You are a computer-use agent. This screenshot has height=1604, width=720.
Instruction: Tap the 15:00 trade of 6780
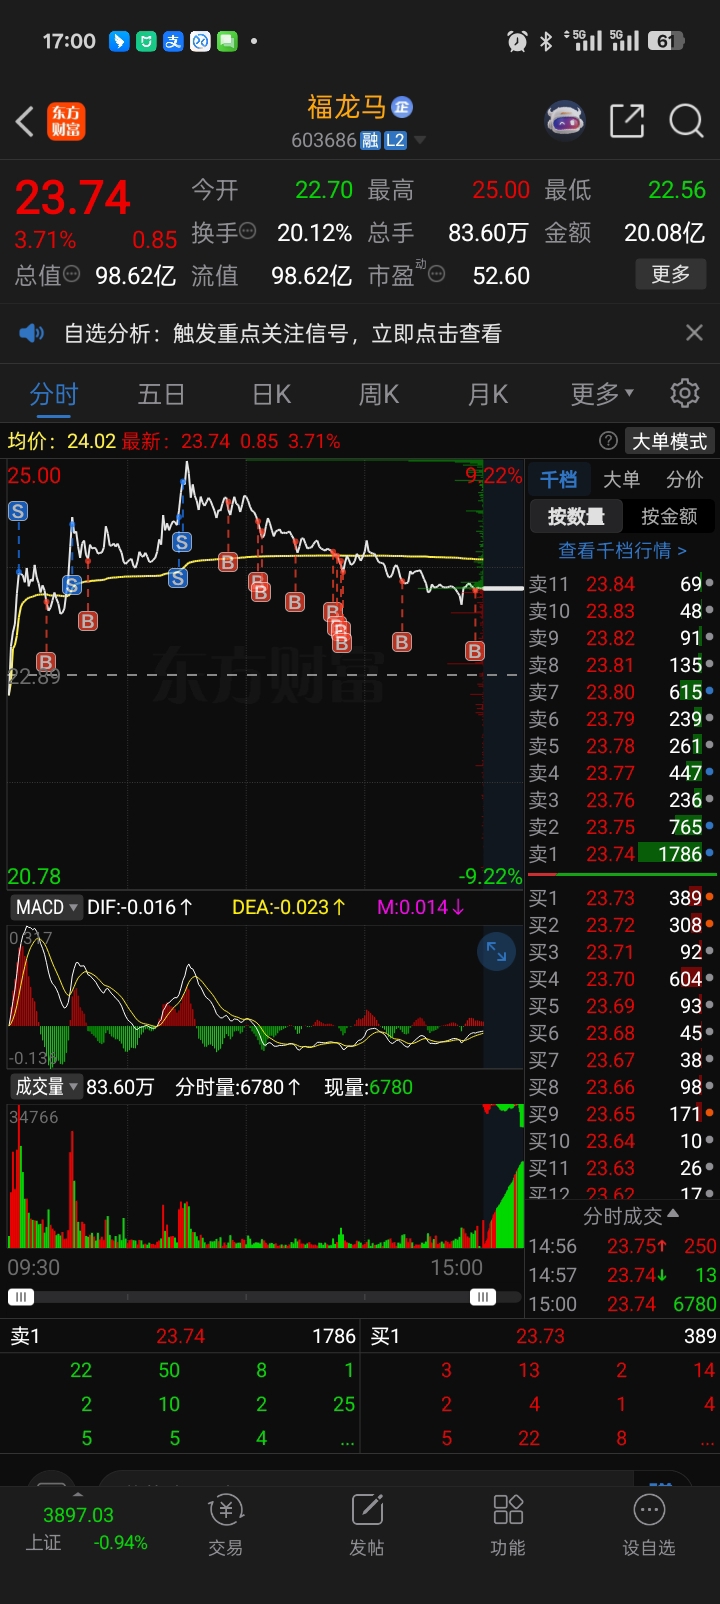point(622,1304)
